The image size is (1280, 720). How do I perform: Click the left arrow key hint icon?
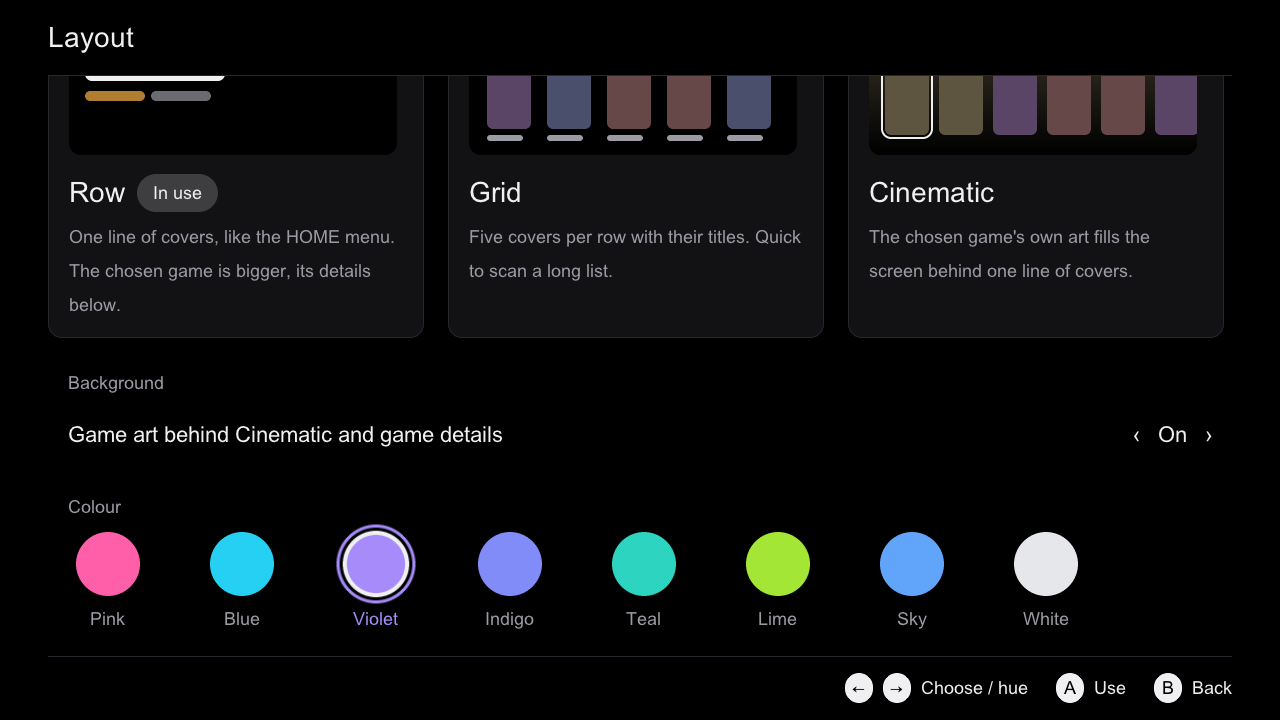[x=859, y=688]
